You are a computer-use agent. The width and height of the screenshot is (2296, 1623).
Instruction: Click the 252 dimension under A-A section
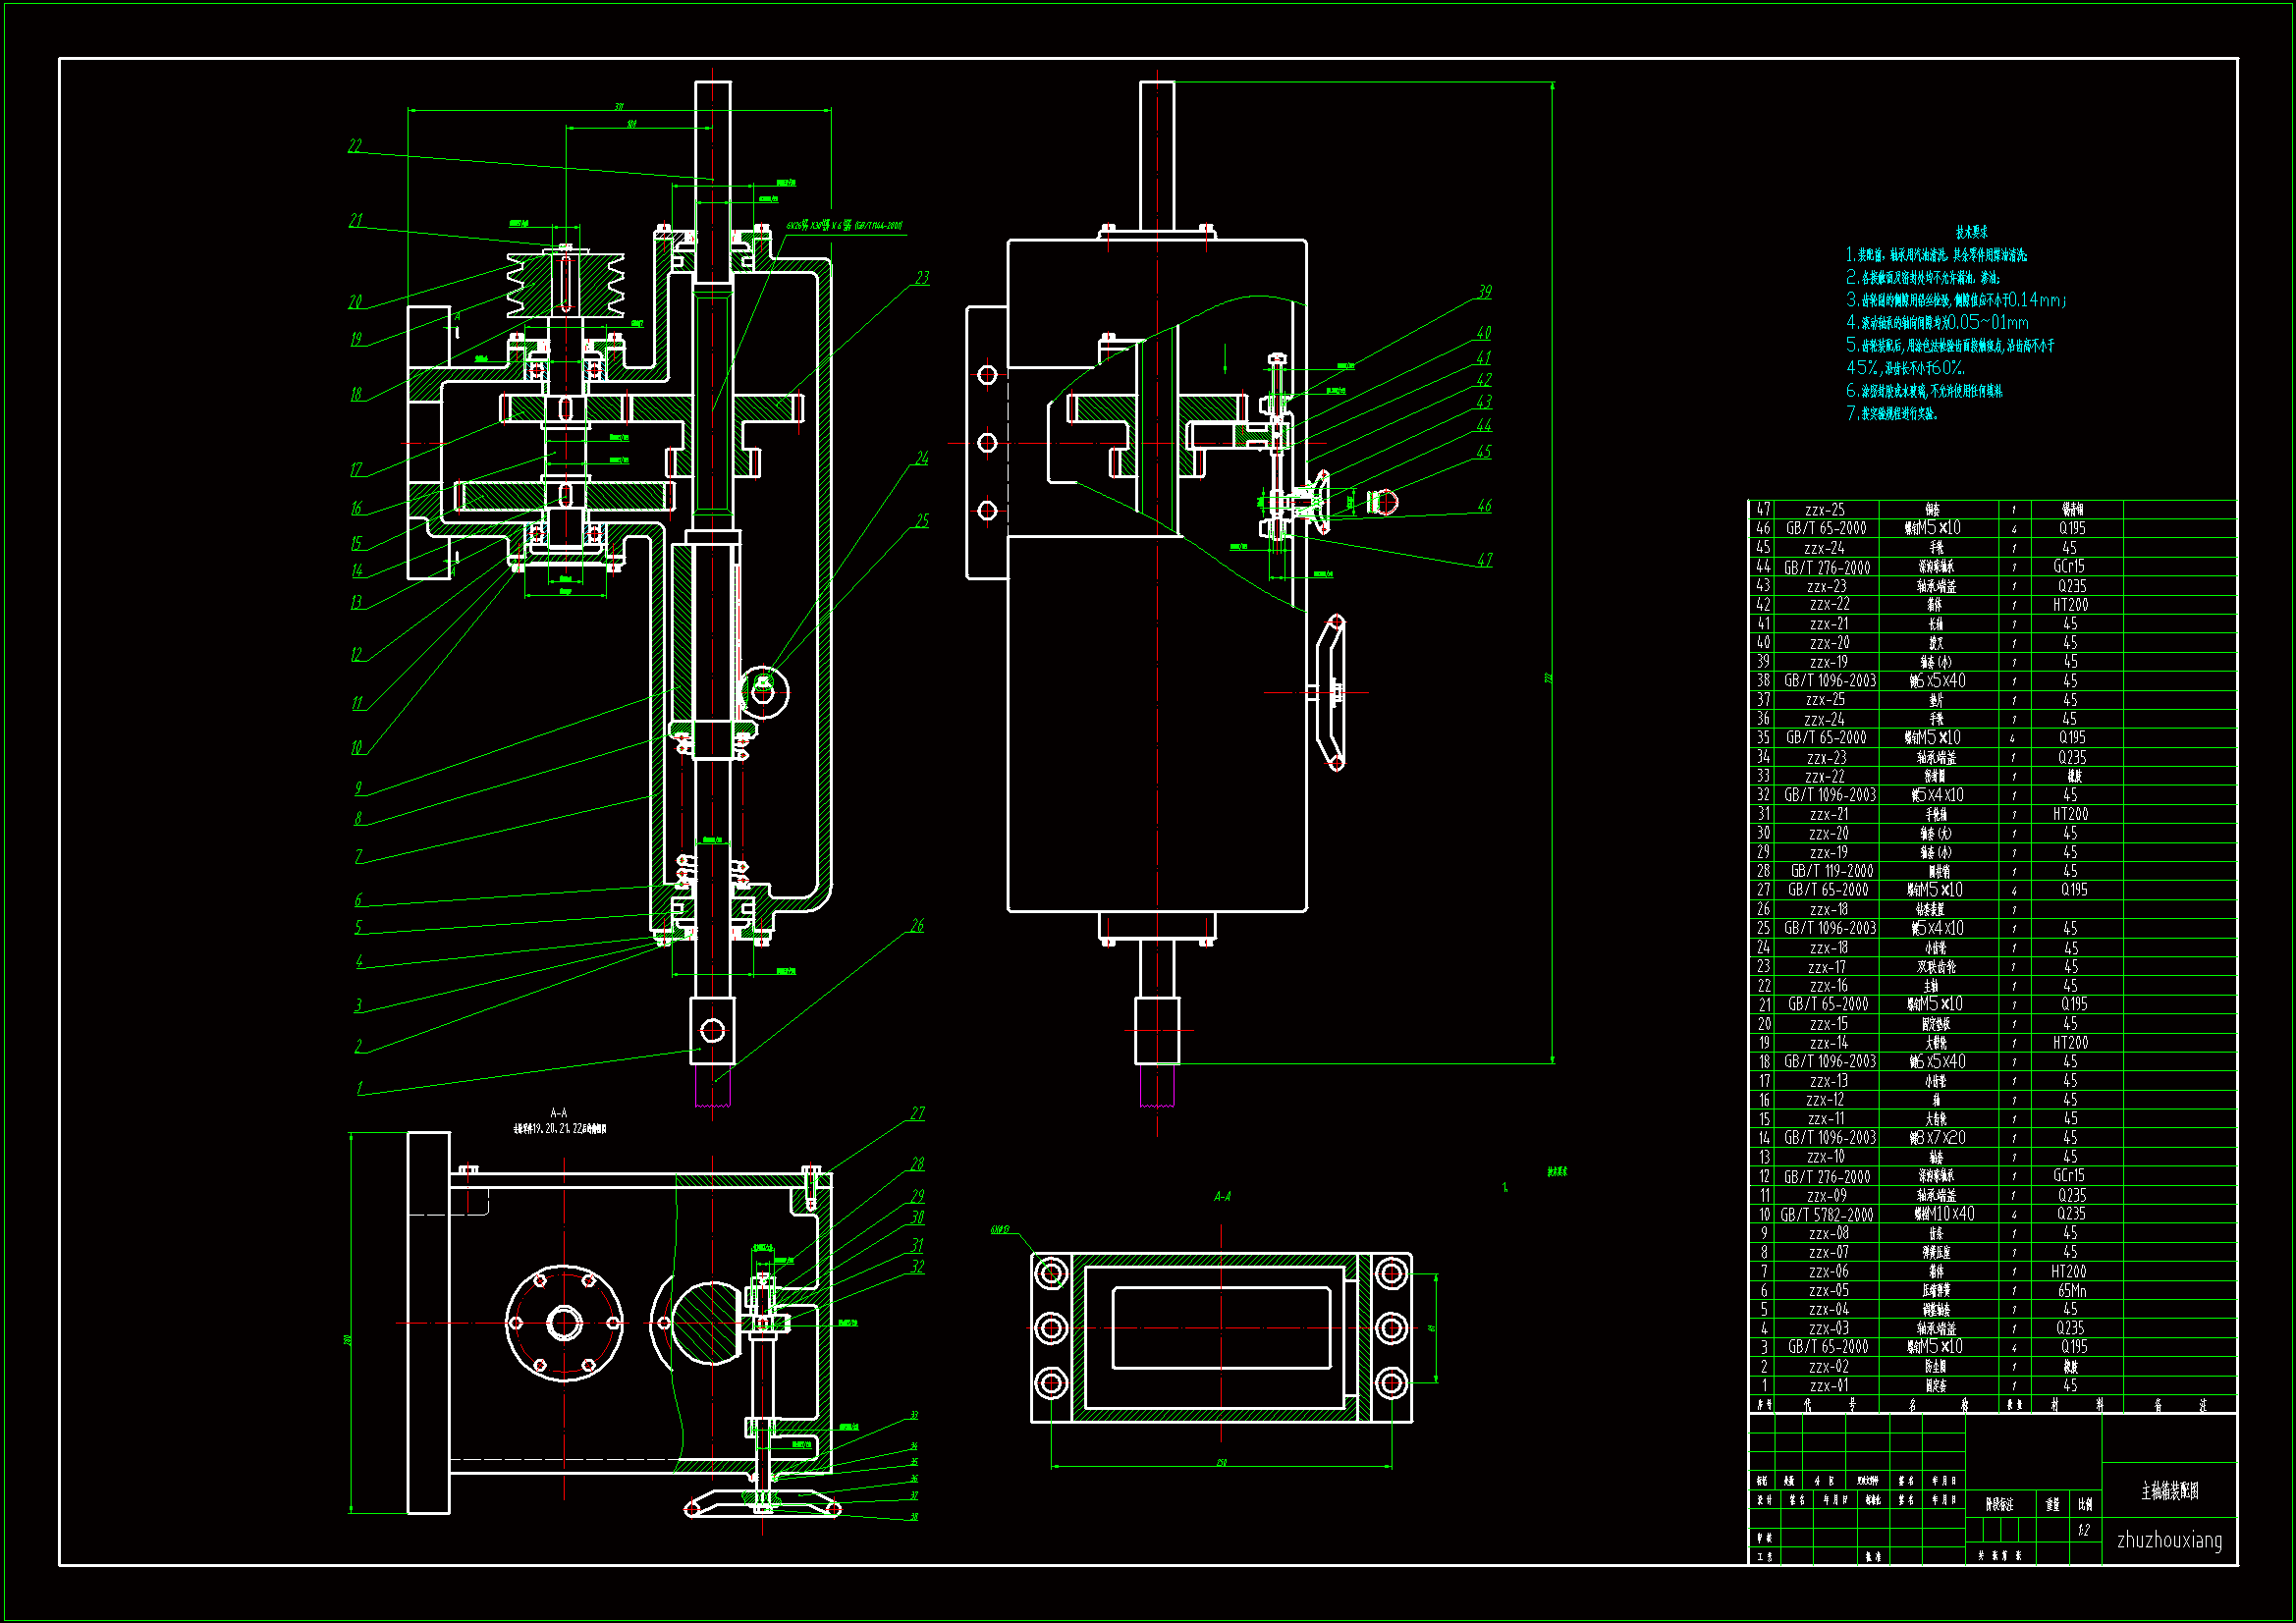(1221, 1463)
